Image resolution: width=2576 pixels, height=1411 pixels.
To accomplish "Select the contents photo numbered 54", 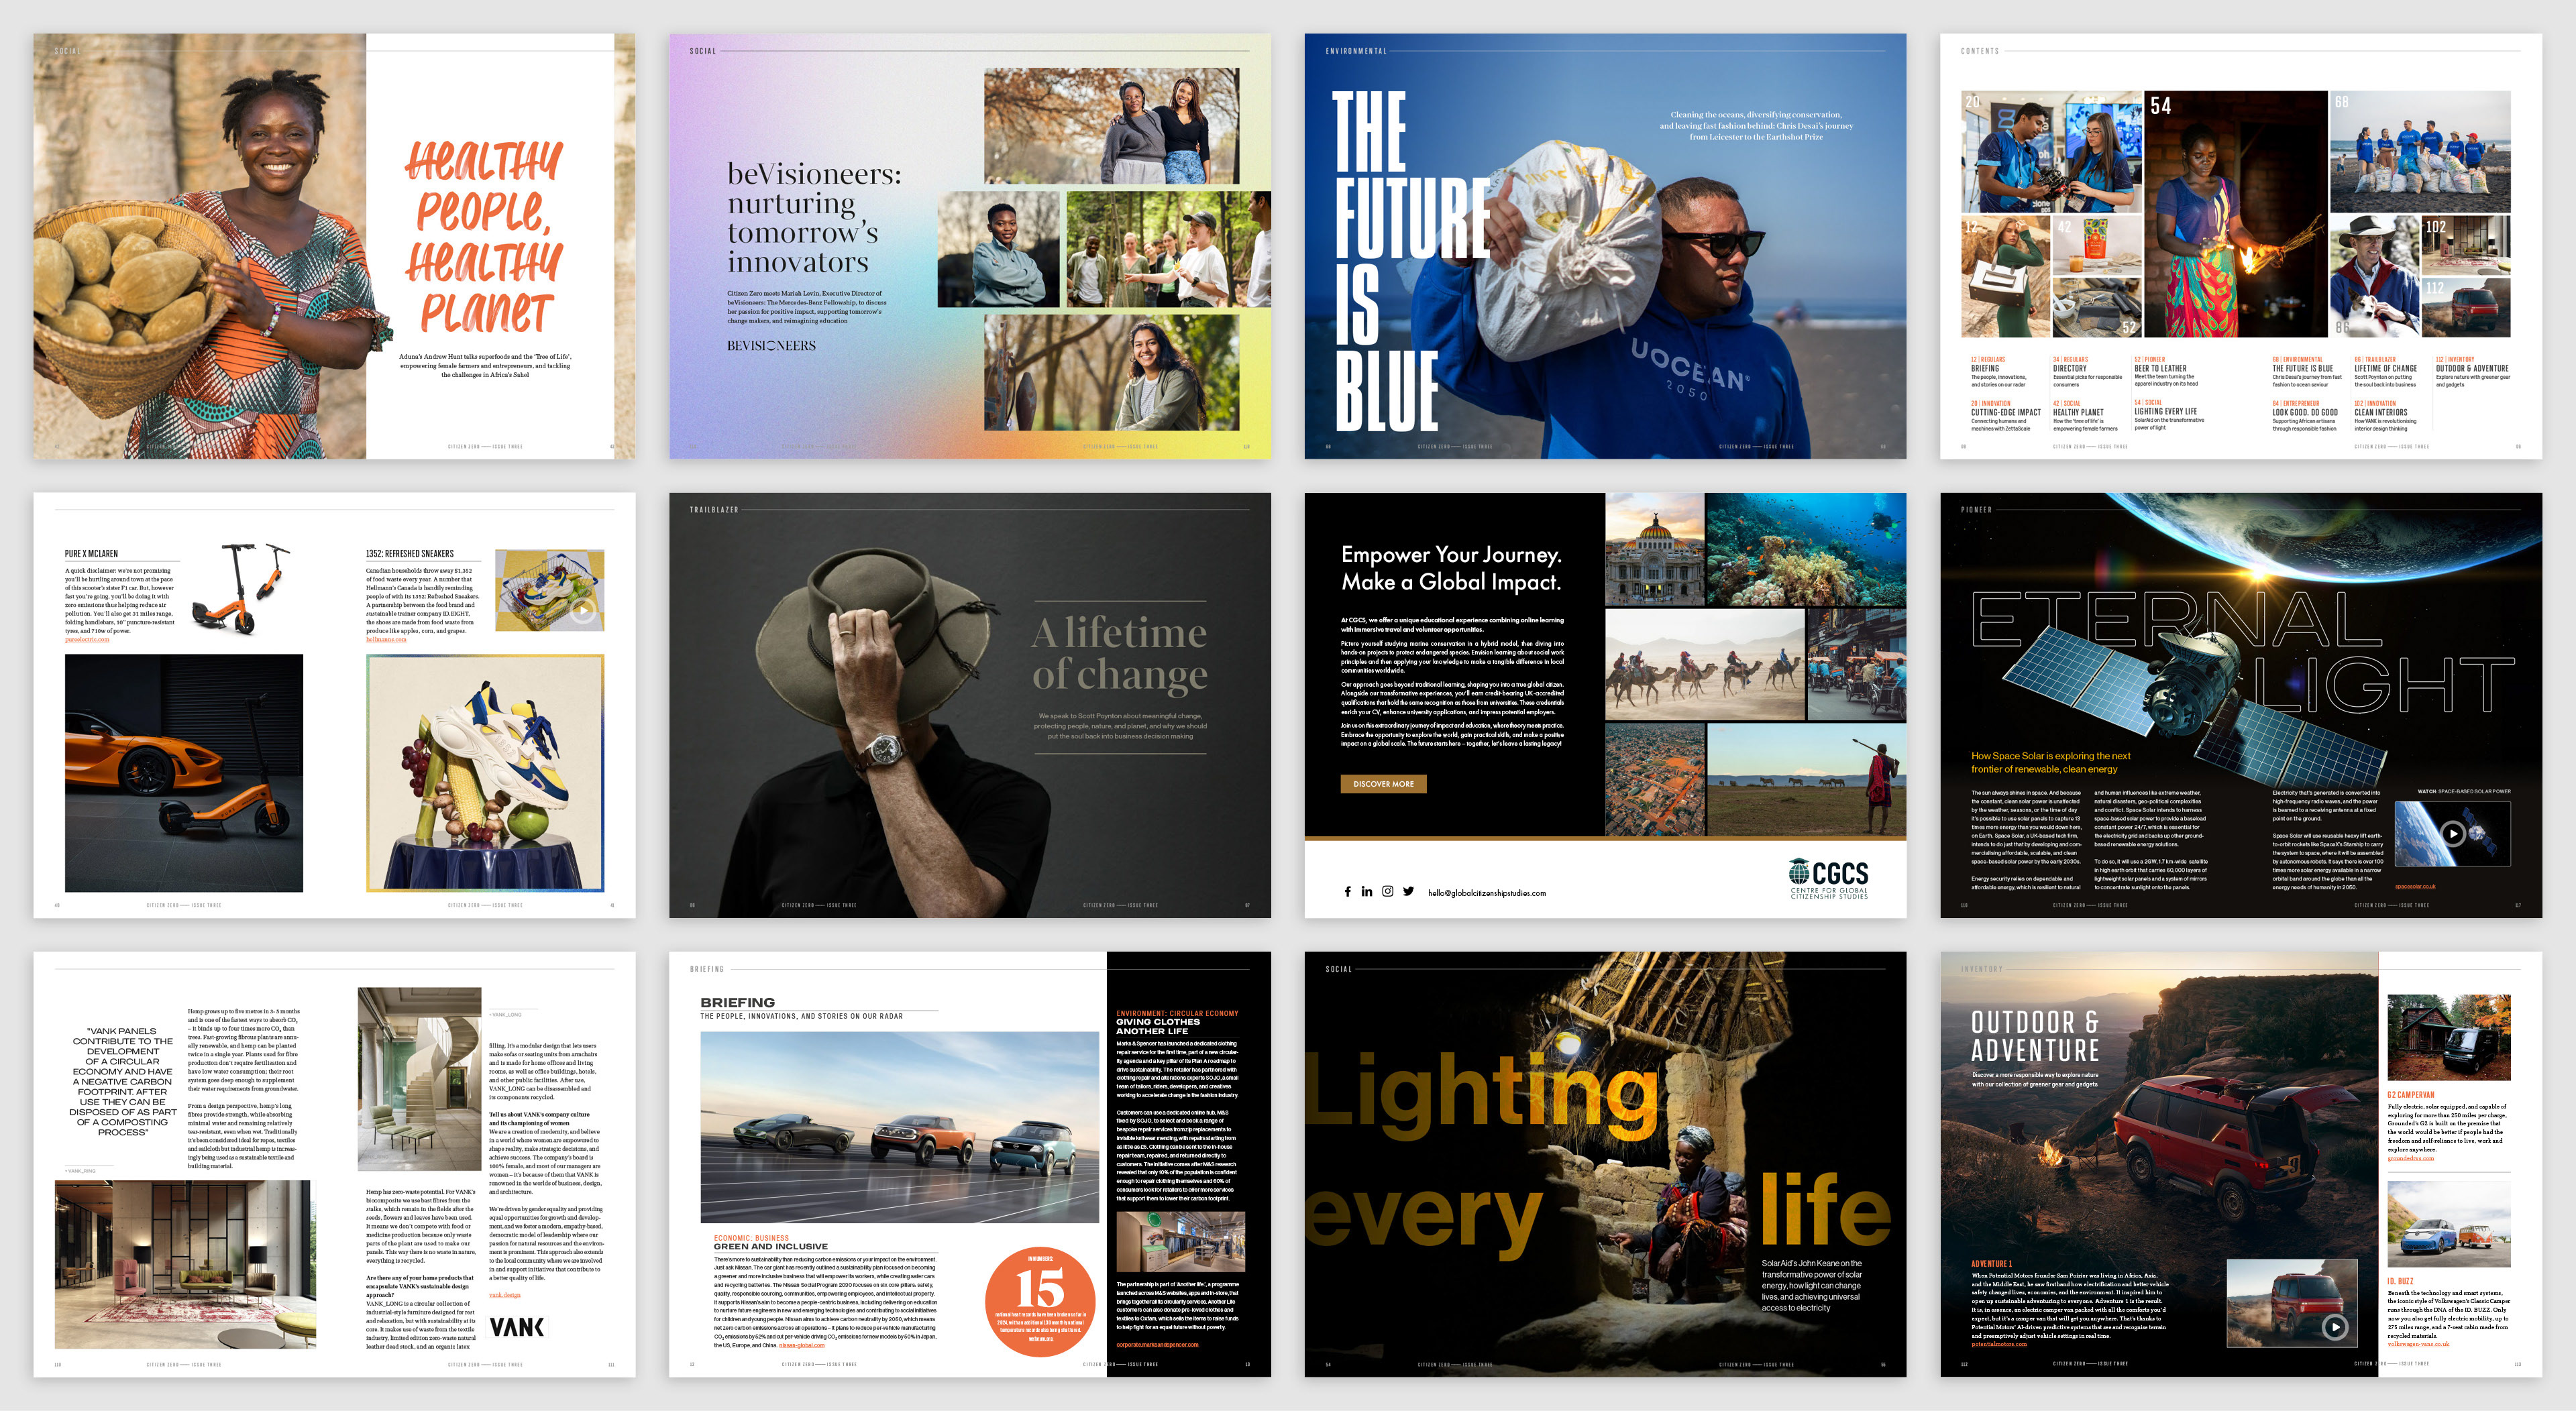I will point(2235,214).
